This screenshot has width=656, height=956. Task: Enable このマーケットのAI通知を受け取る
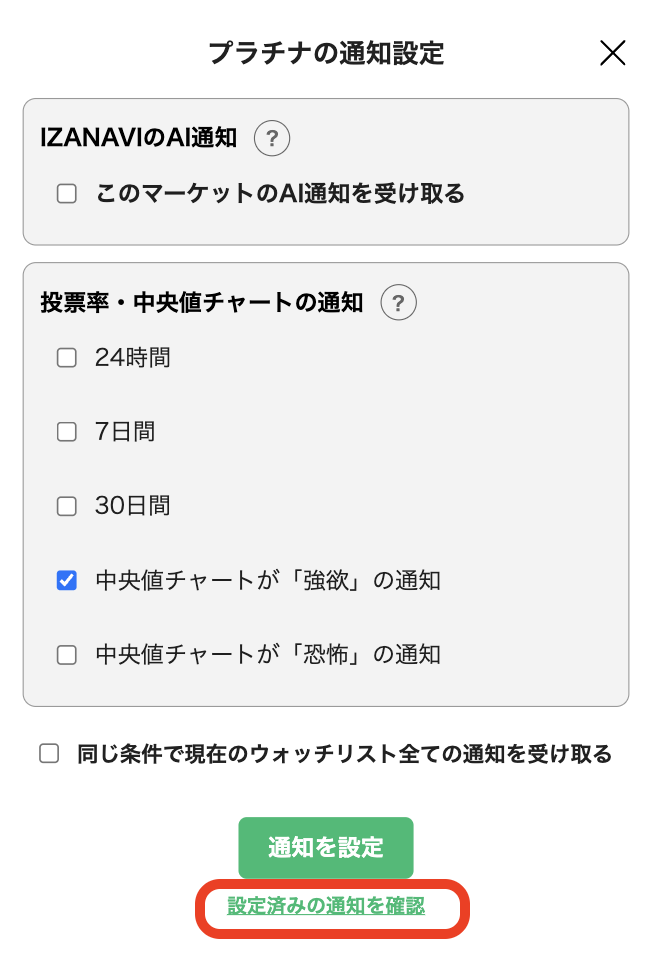66,194
